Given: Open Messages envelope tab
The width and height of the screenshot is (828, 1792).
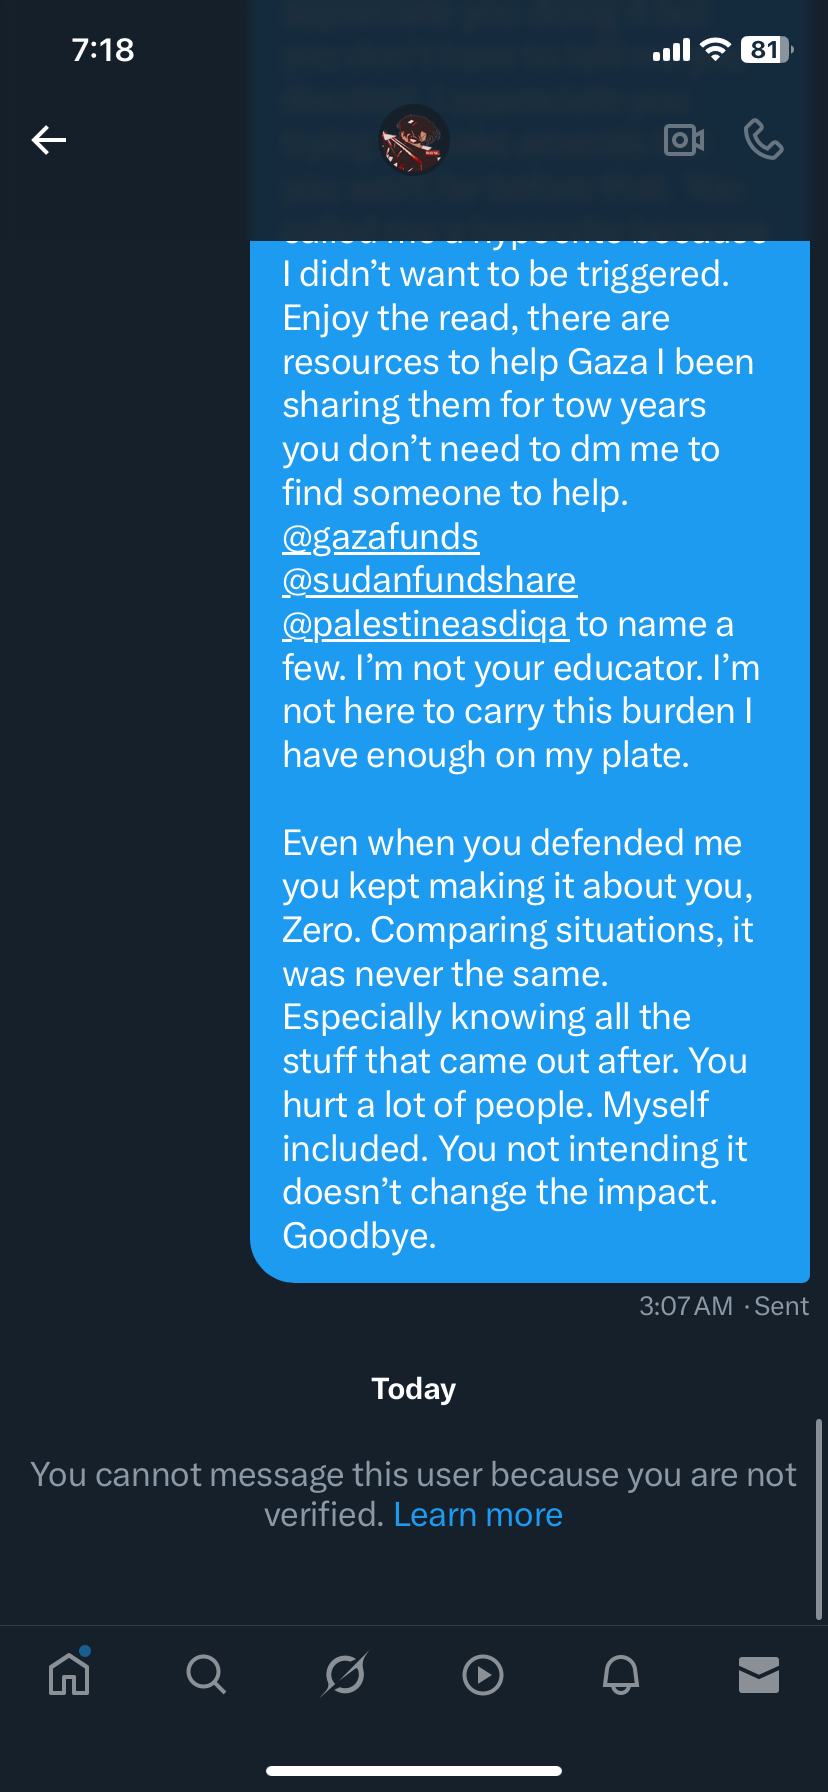Looking at the screenshot, I should coord(759,1674).
